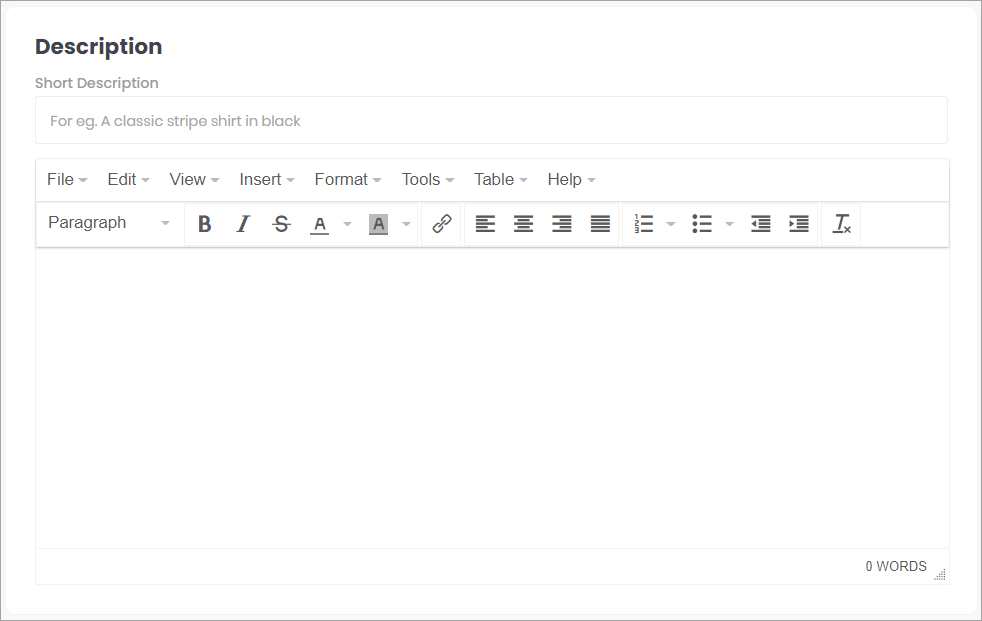Open the Paragraph format dropdown
Viewport: 982px width, 621px height.
click(x=109, y=223)
